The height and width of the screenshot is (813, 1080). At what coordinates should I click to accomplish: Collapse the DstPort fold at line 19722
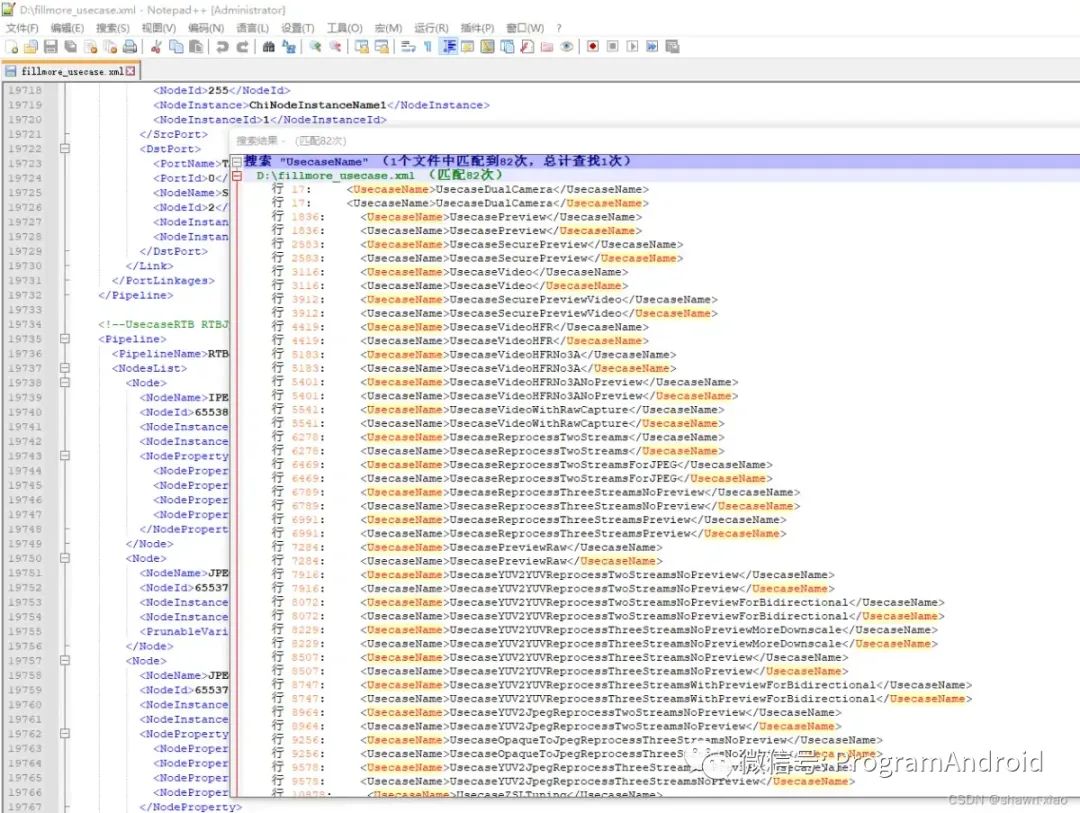pos(65,148)
